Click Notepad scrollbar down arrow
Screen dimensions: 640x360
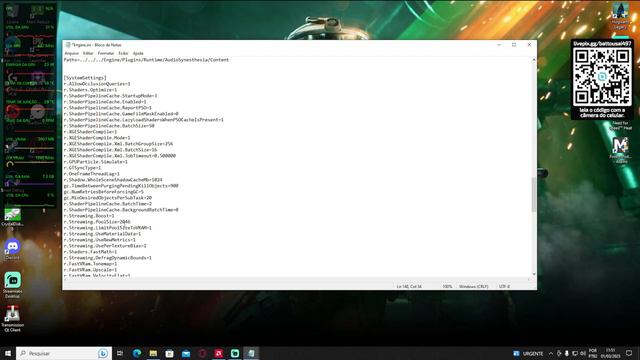pos(534,274)
